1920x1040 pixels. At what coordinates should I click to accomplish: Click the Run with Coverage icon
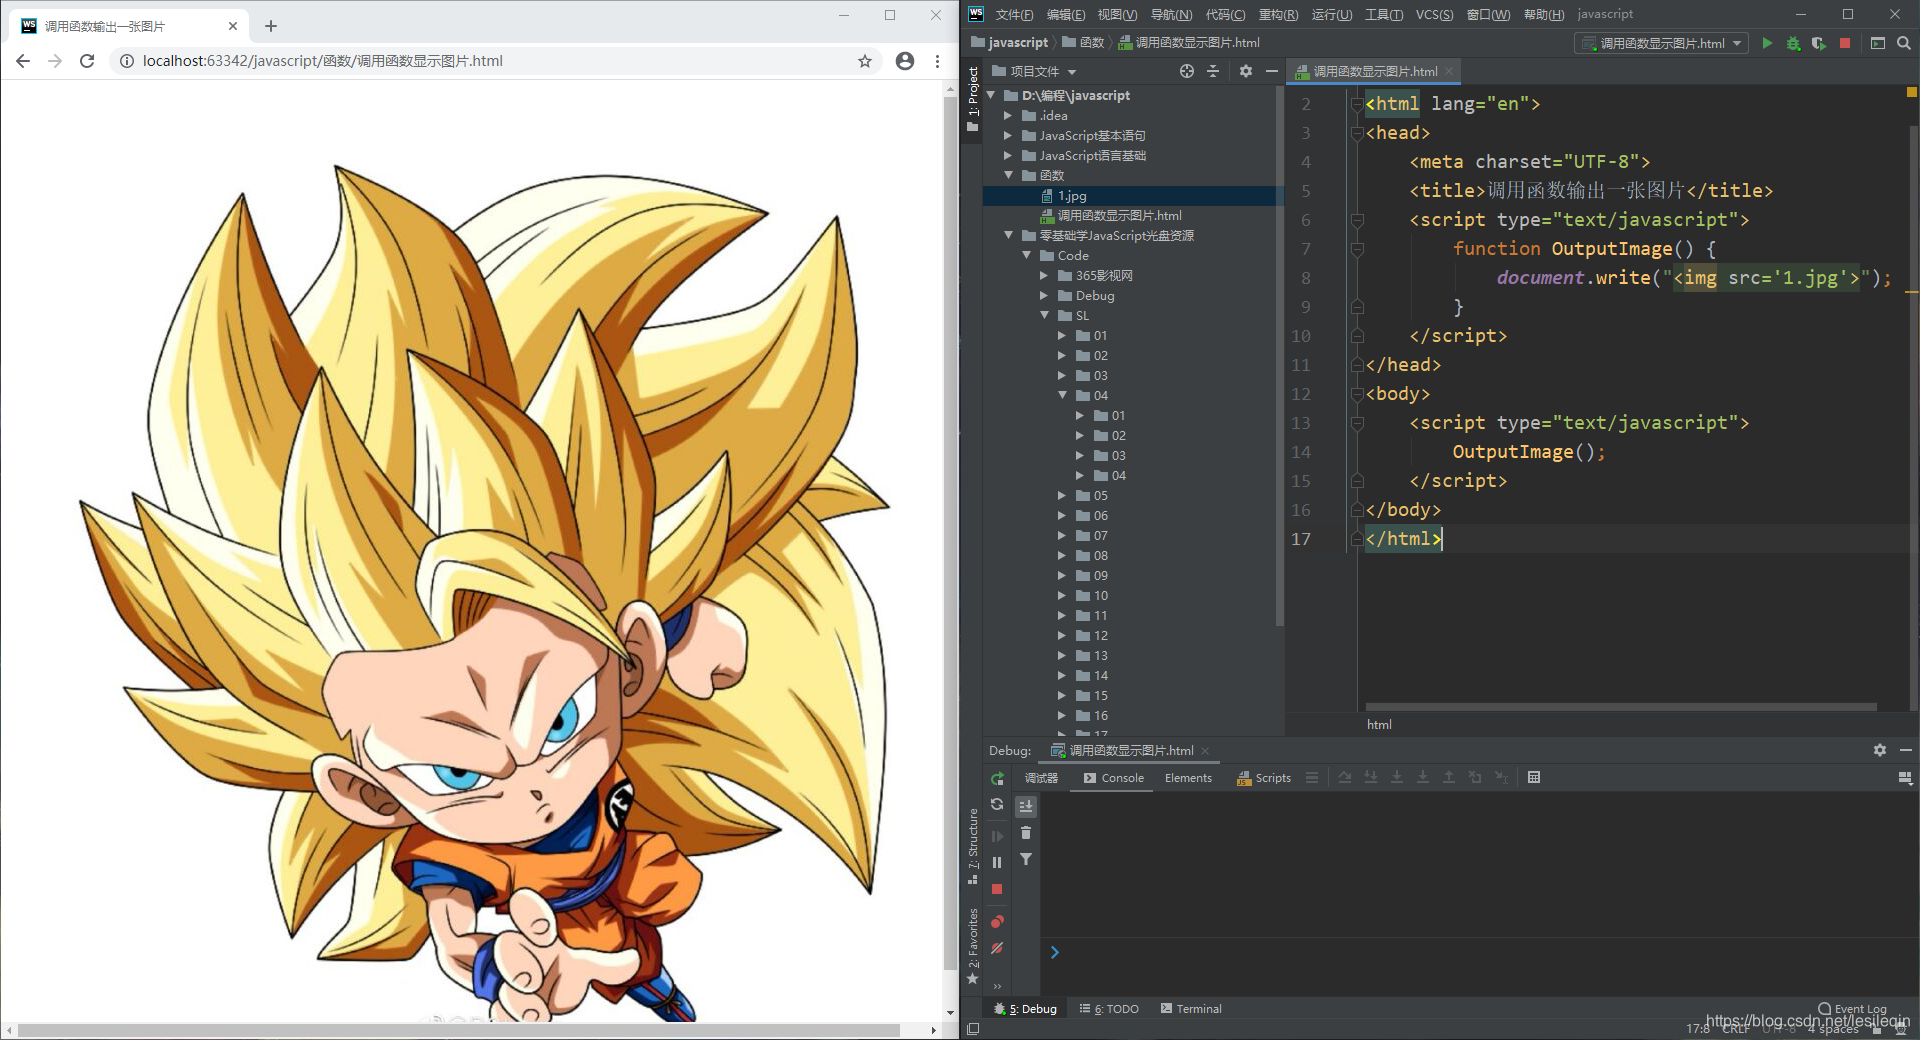point(1818,43)
